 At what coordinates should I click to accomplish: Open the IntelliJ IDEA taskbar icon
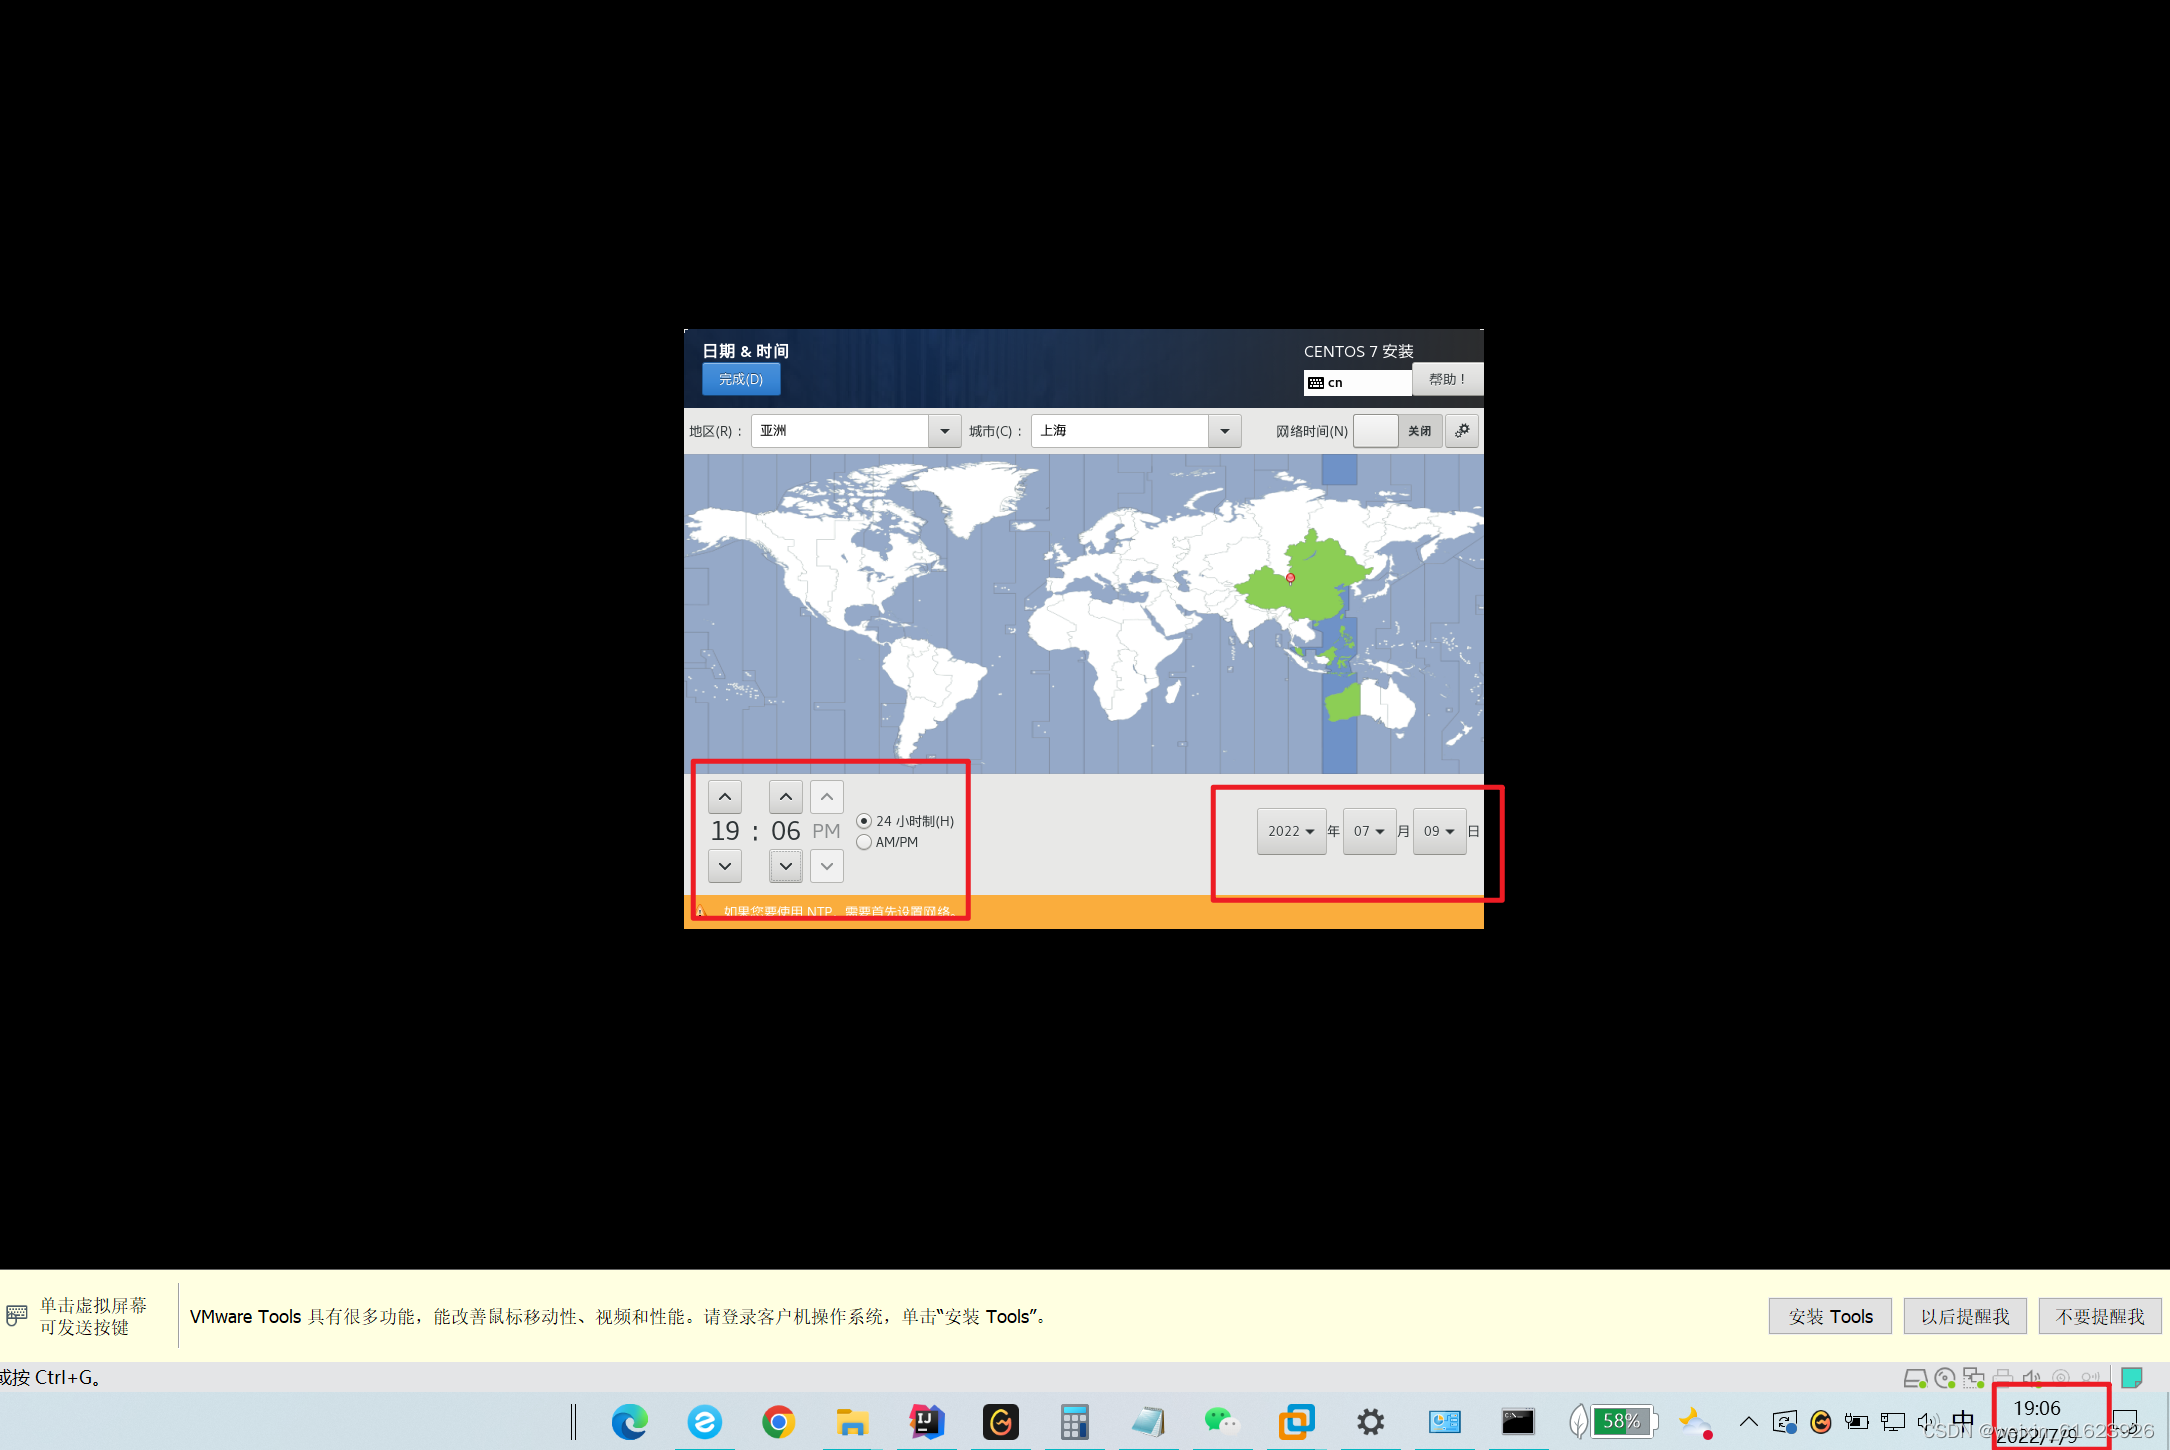coord(926,1421)
